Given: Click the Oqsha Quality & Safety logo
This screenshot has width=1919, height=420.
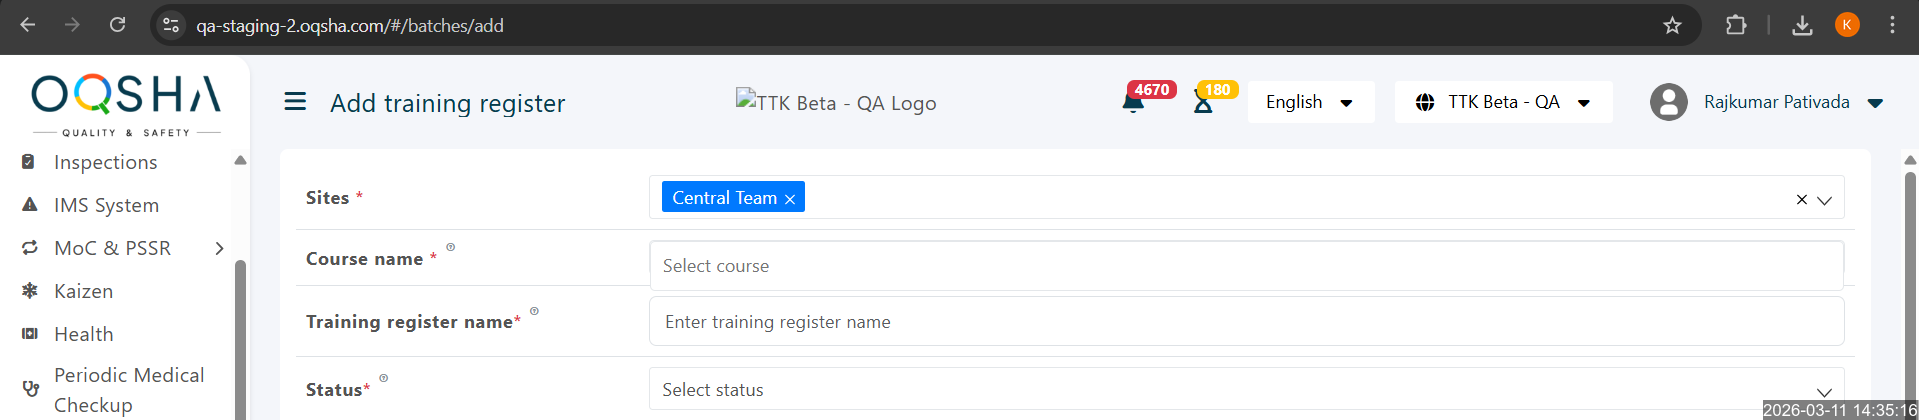Looking at the screenshot, I should [x=126, y=102].
